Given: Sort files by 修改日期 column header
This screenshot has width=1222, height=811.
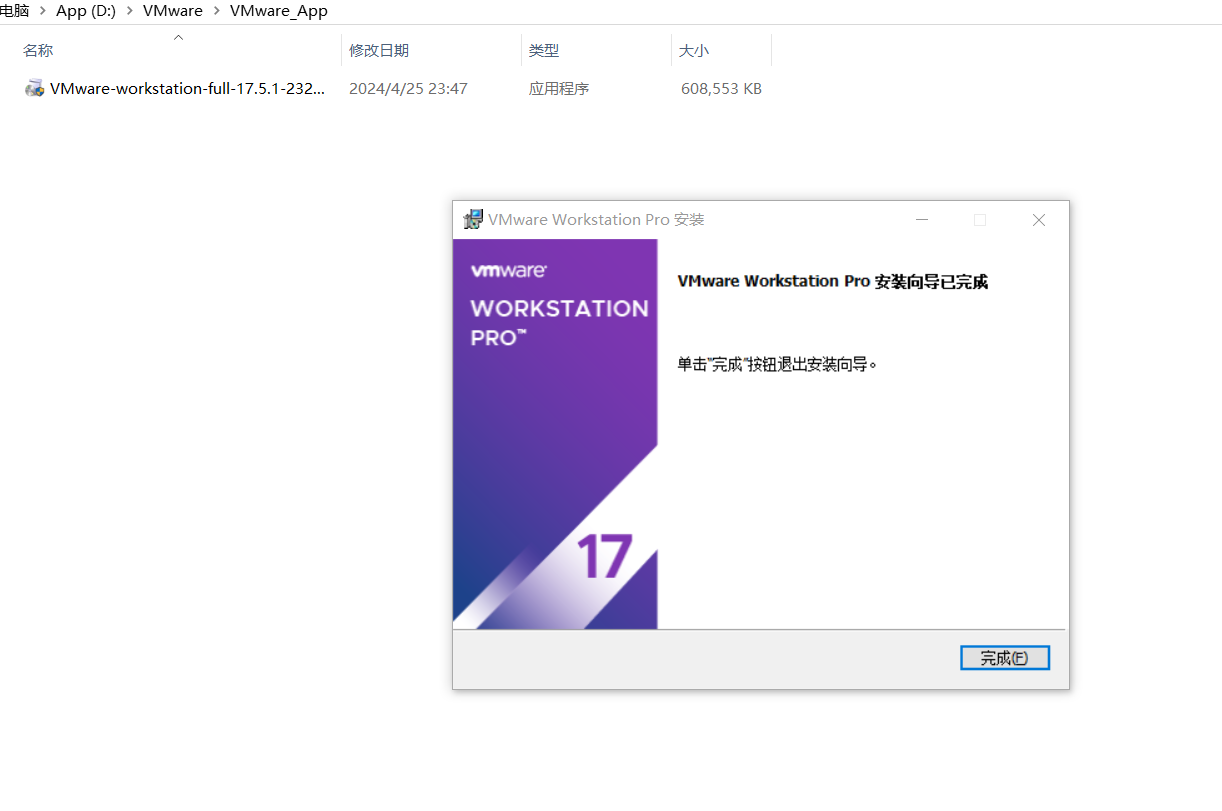Looking at the screenshot, I should point(379,50).
